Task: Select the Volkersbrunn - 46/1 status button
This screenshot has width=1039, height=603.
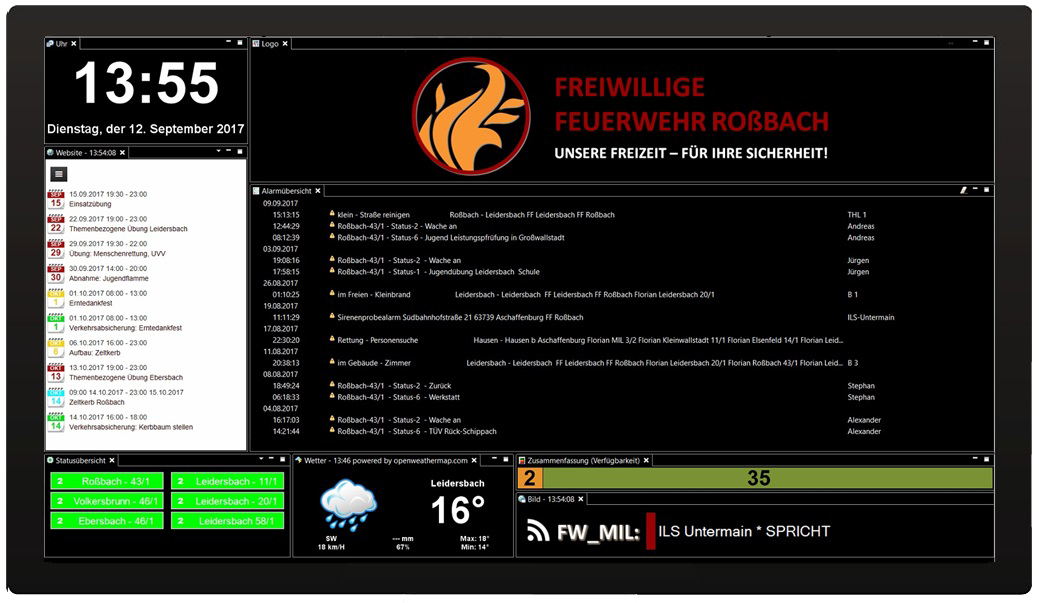Action: (107, 501)
